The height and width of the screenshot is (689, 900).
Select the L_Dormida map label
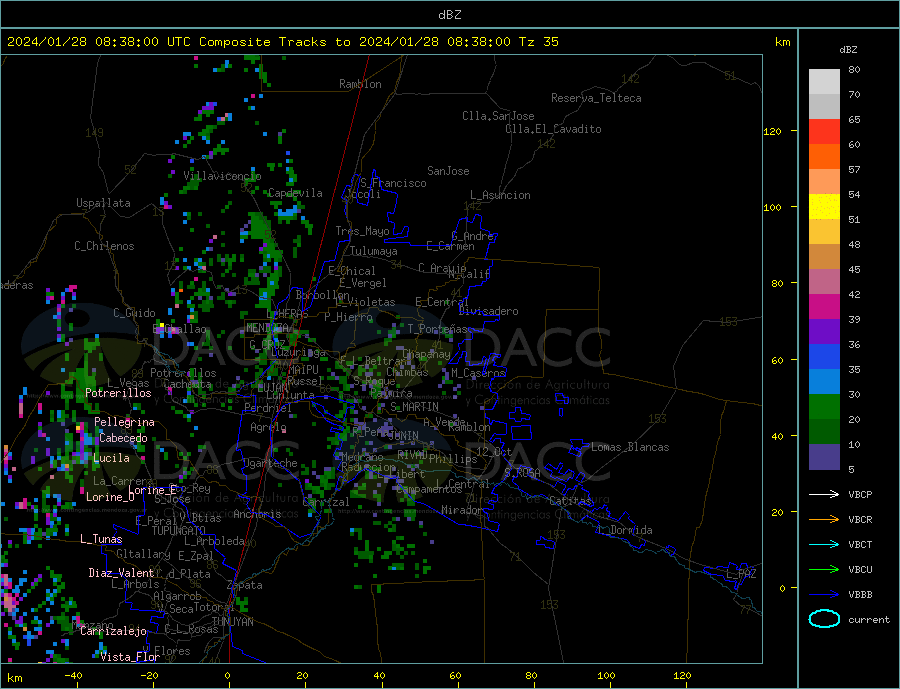(626, 530)
